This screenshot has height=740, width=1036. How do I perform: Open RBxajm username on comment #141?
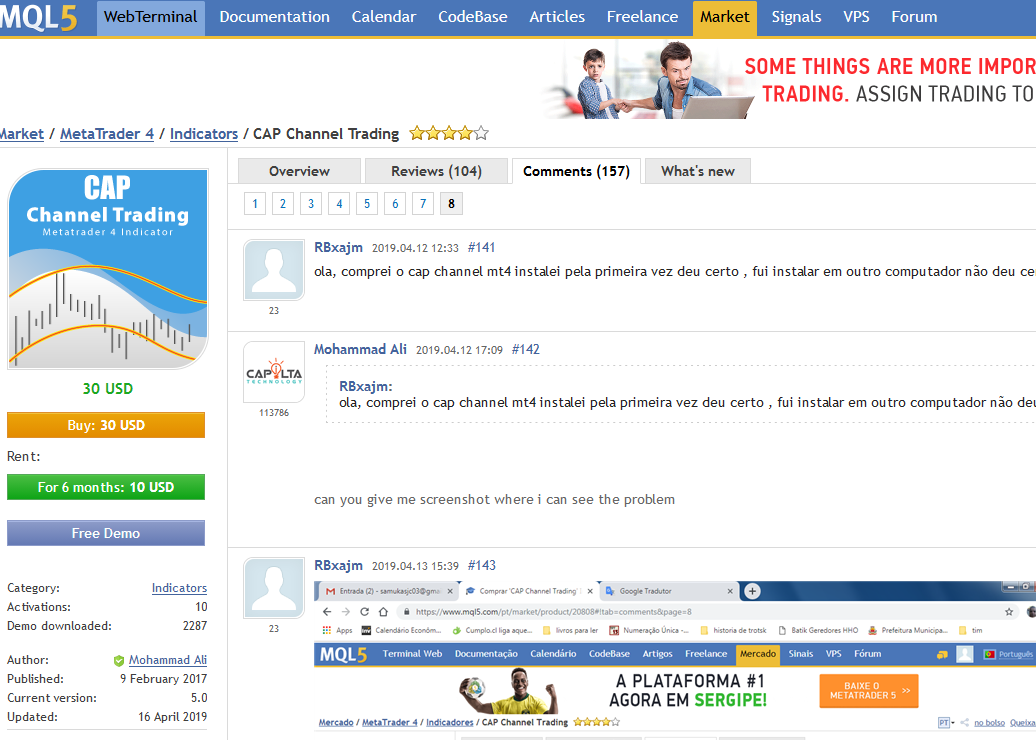(338, 247)
